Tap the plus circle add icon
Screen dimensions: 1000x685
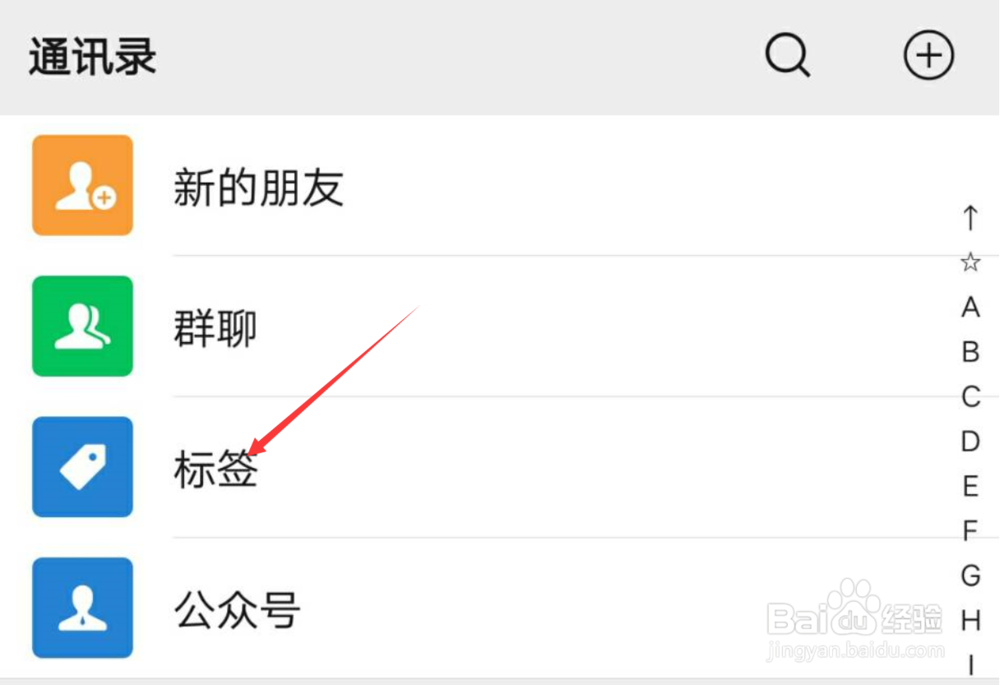[x=929, y=55]
